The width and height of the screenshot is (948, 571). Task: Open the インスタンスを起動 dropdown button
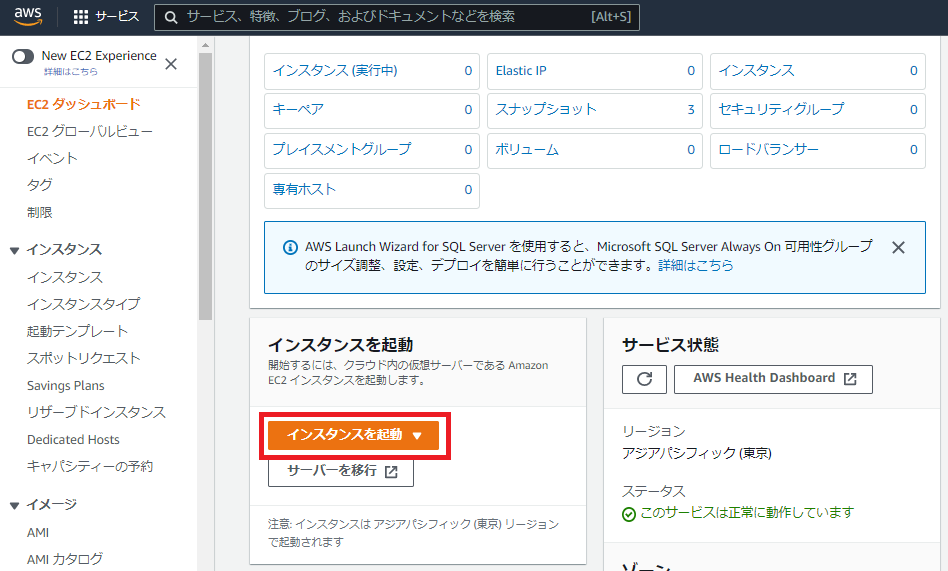click(354, 435)
